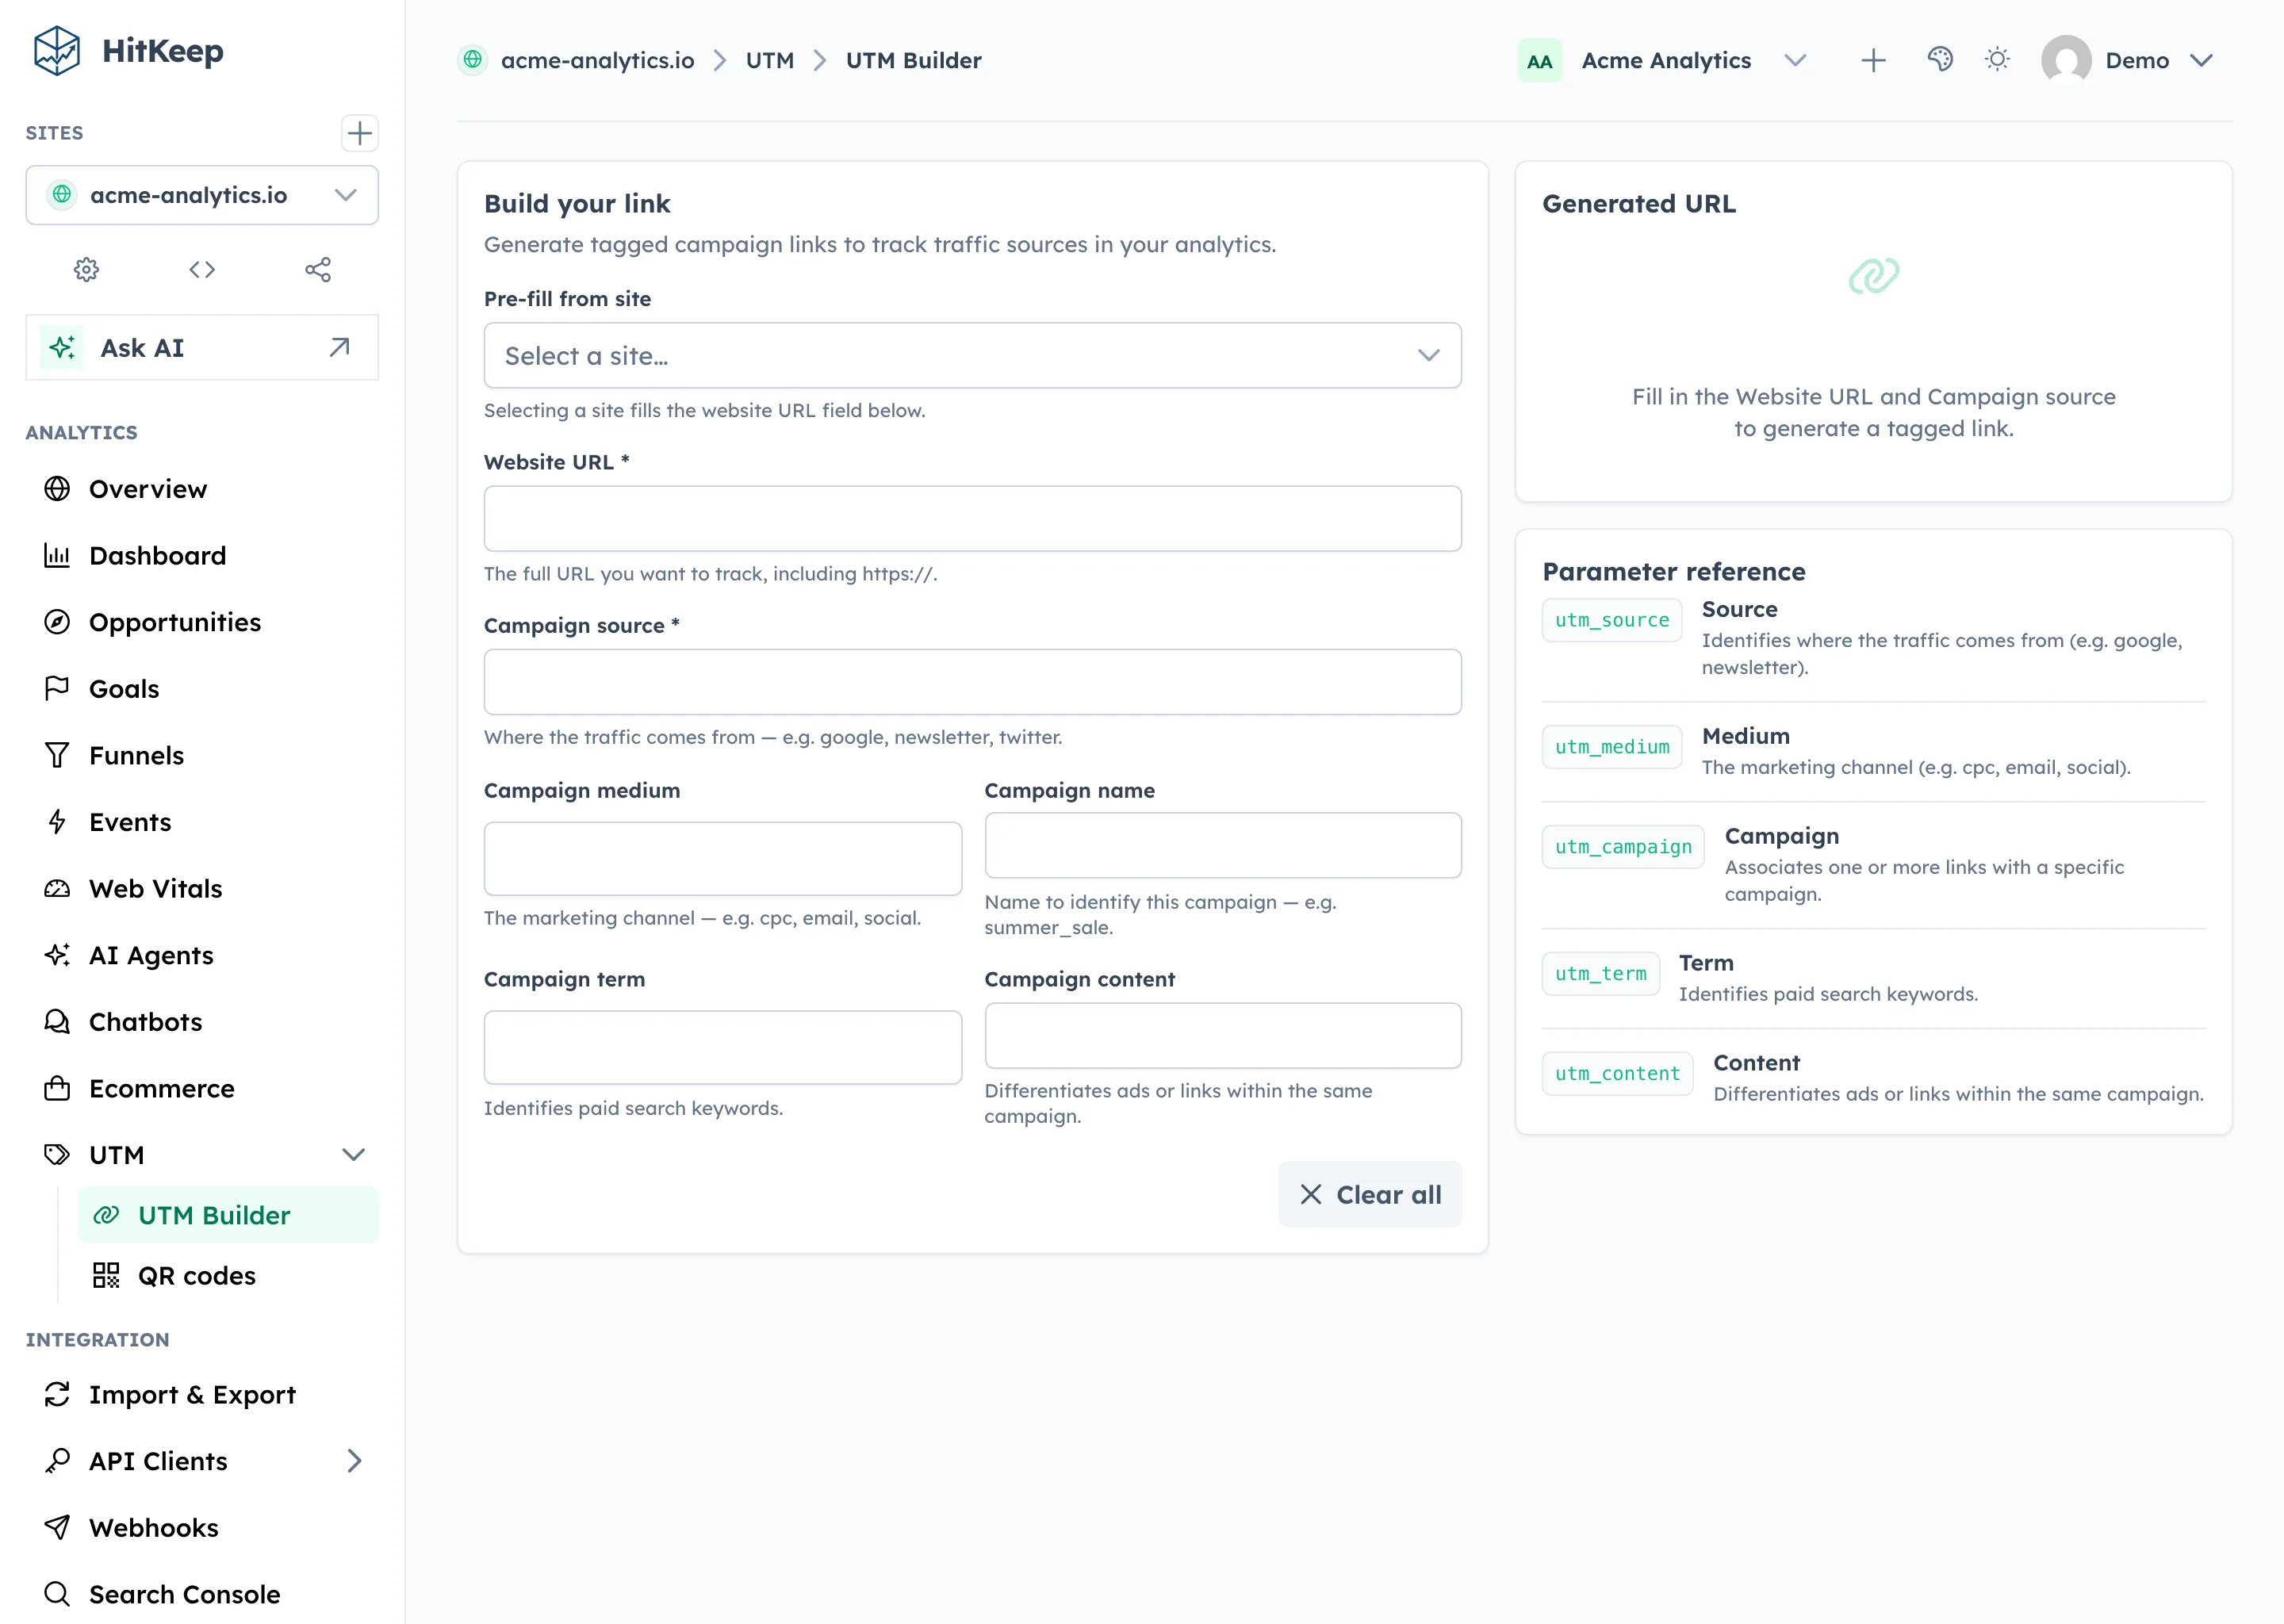Open the Dashboard page

(202, 556)
